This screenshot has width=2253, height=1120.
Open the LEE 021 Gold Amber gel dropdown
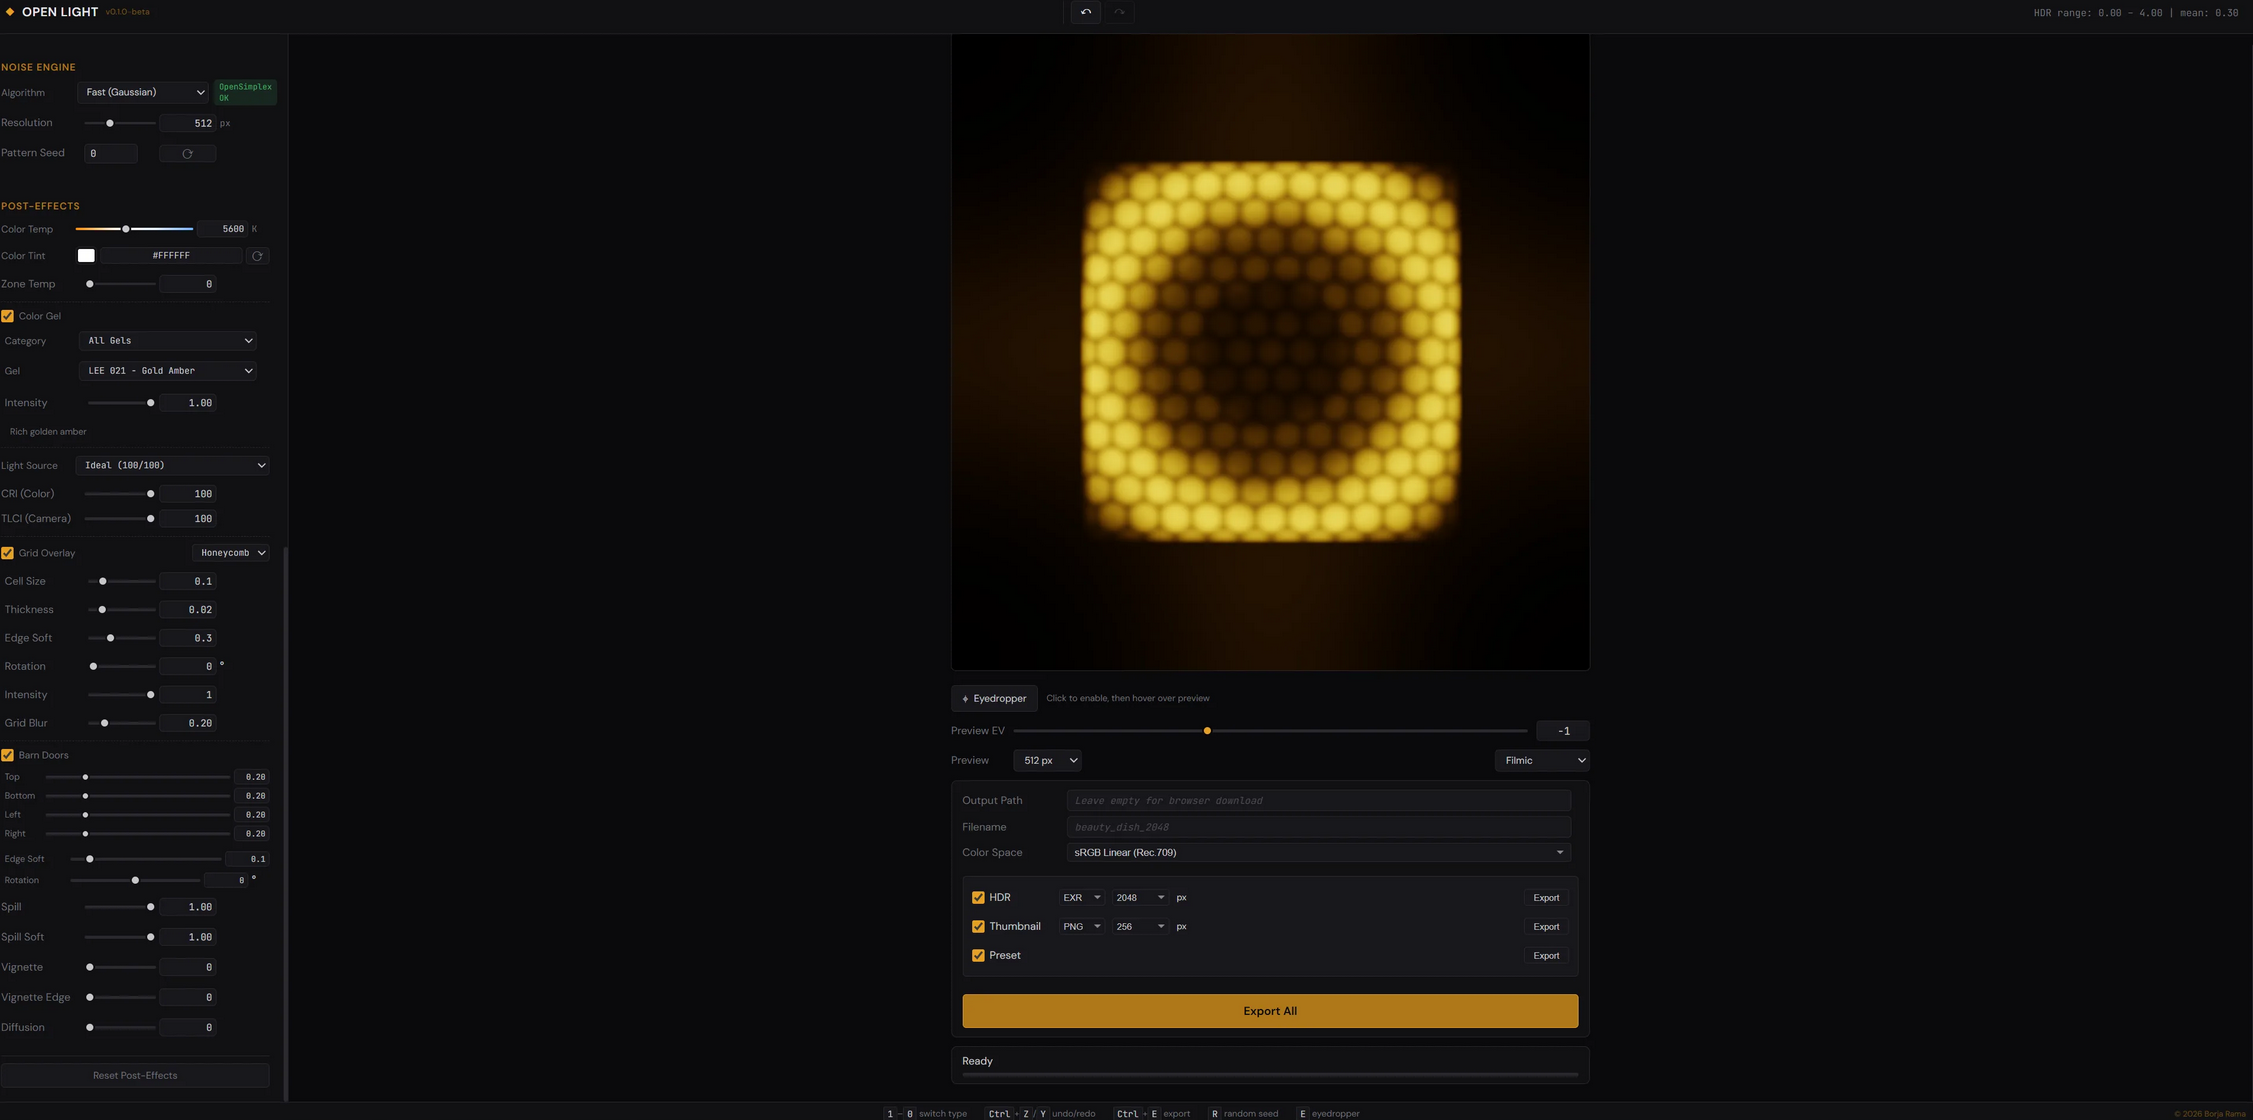pyautogui.click(x=168, y=371)
